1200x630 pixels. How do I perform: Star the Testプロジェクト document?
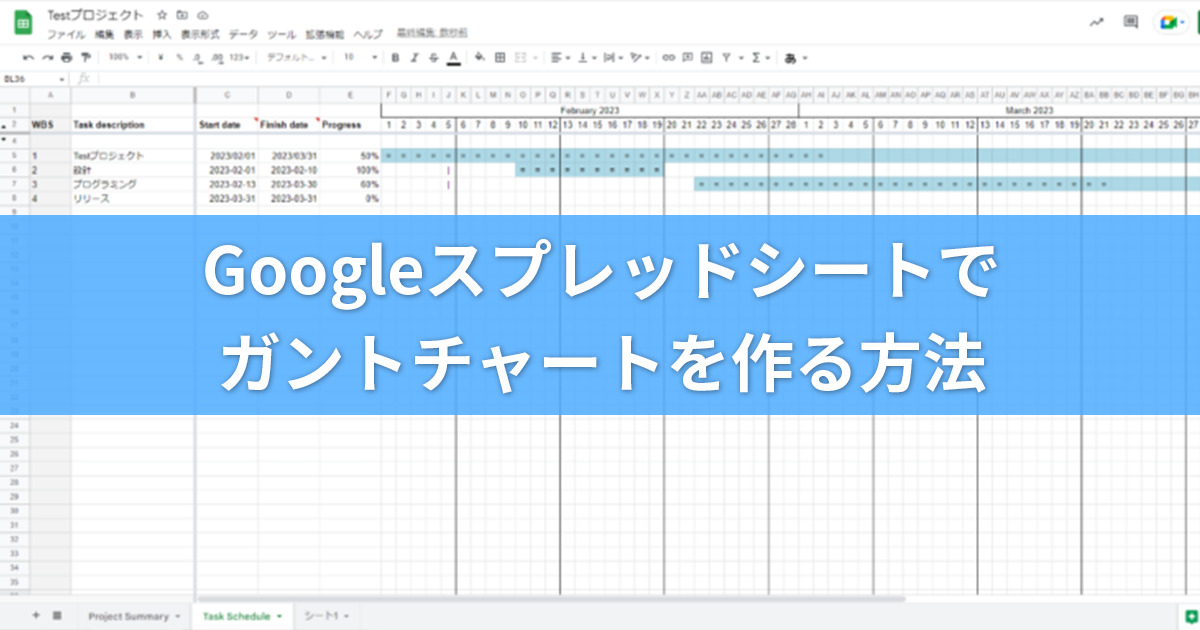161,16
